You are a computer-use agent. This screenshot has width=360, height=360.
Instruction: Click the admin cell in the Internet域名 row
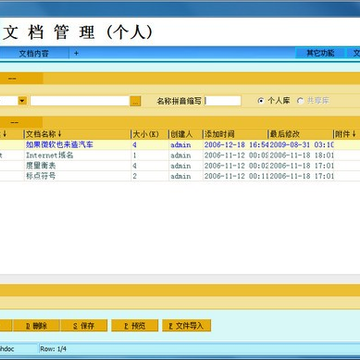point(186,155)
